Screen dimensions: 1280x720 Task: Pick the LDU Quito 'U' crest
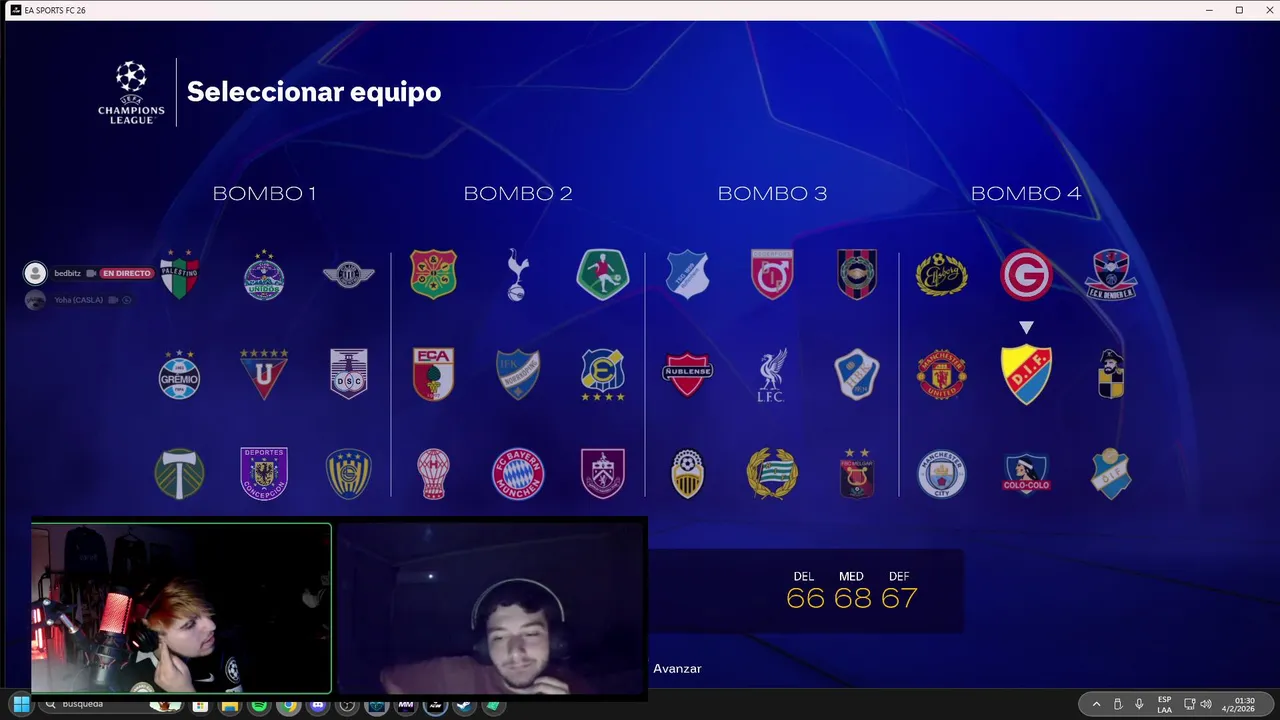click(264, 374)
